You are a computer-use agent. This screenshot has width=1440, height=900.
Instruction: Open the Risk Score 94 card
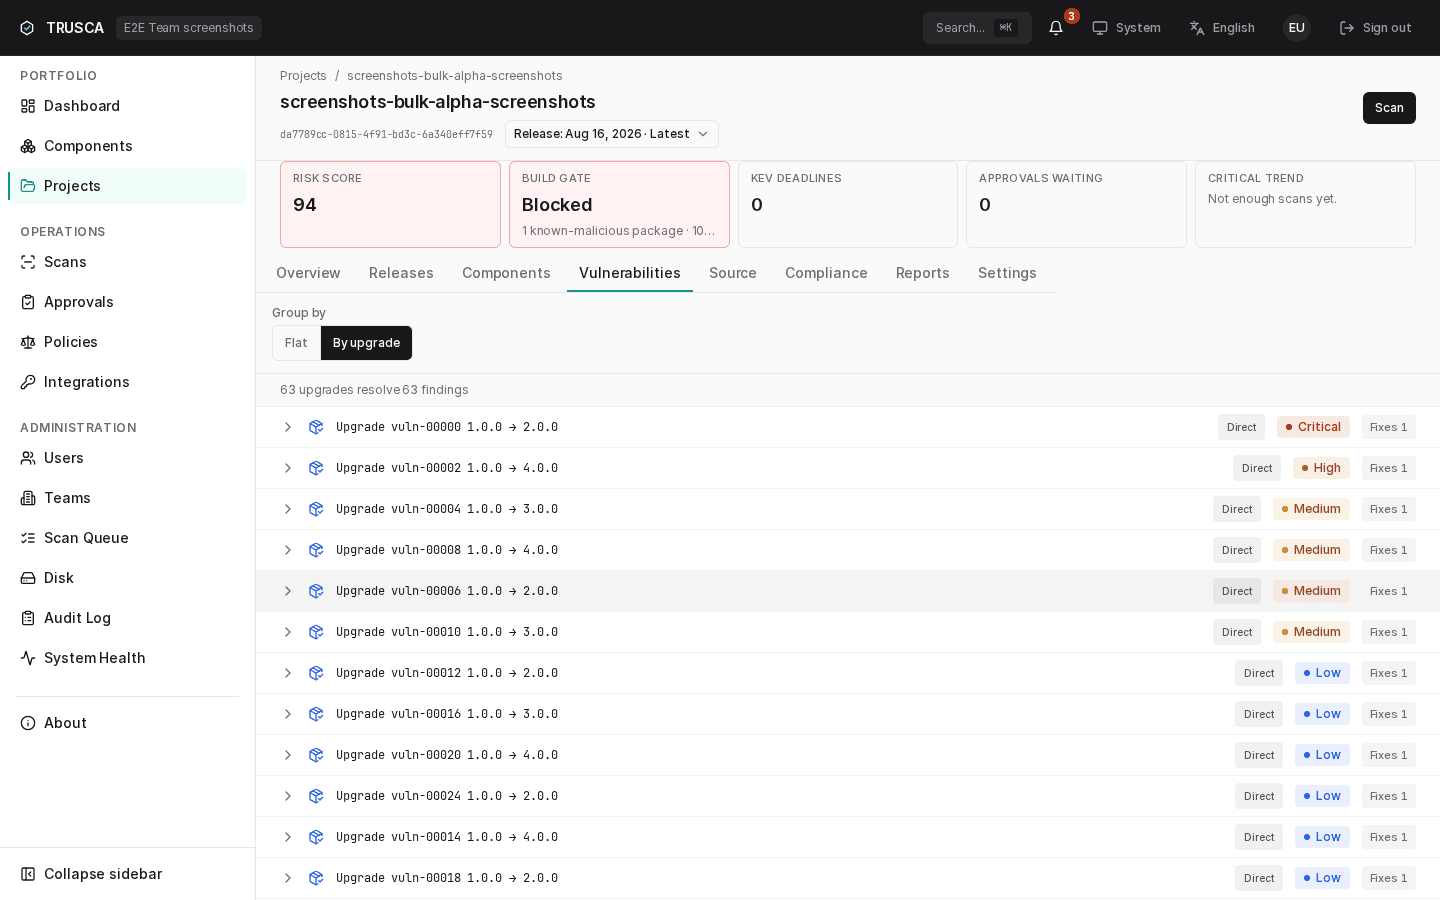pos(390,204)
